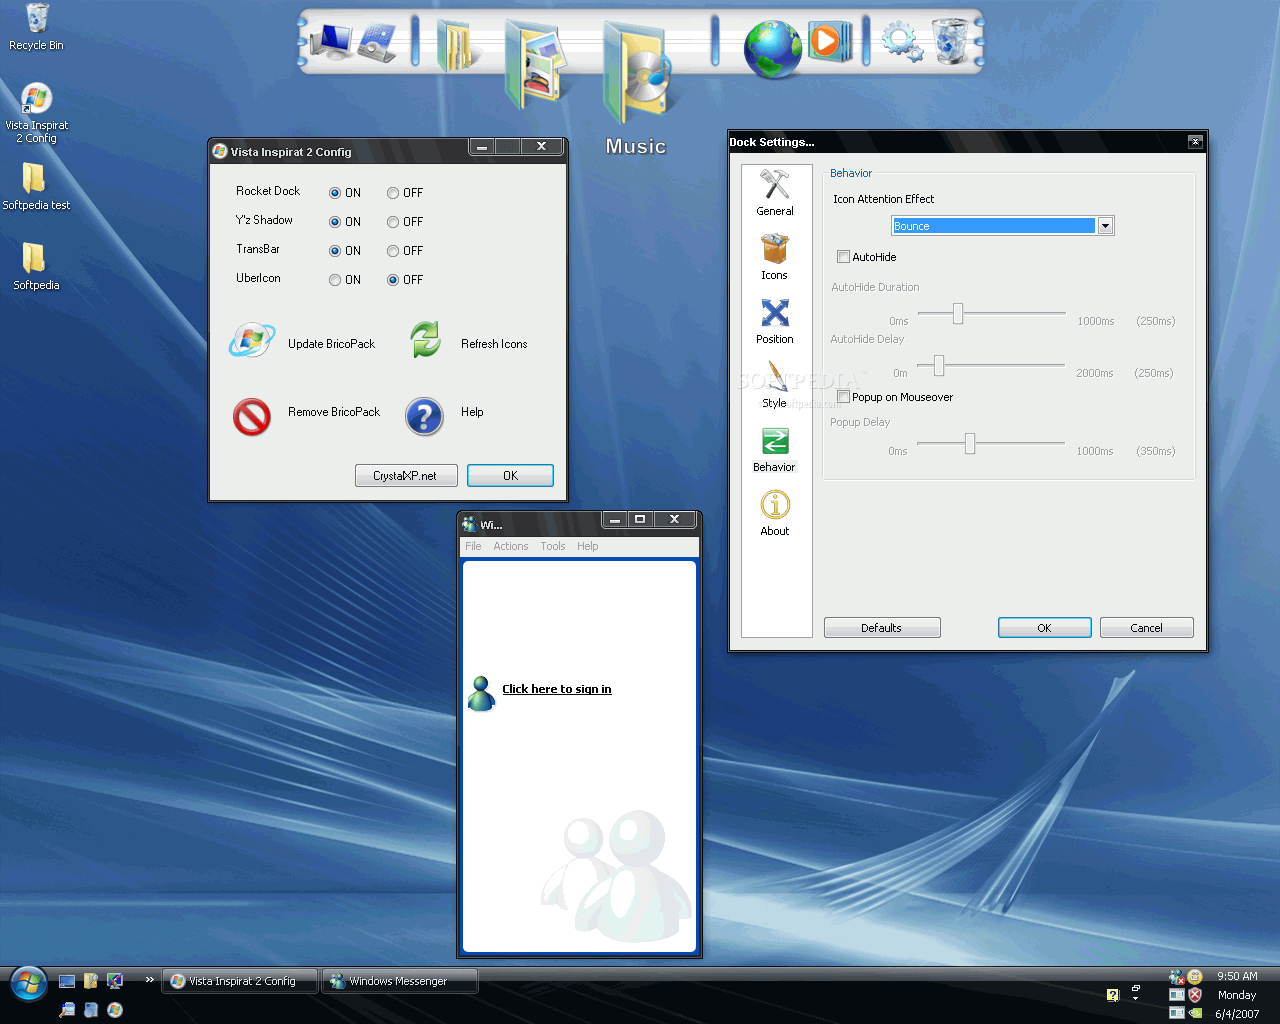Click the taskbar clock showing 9:50 AM
The width and height of the screenshot is (1280, 1024).
click(1237, 976)
